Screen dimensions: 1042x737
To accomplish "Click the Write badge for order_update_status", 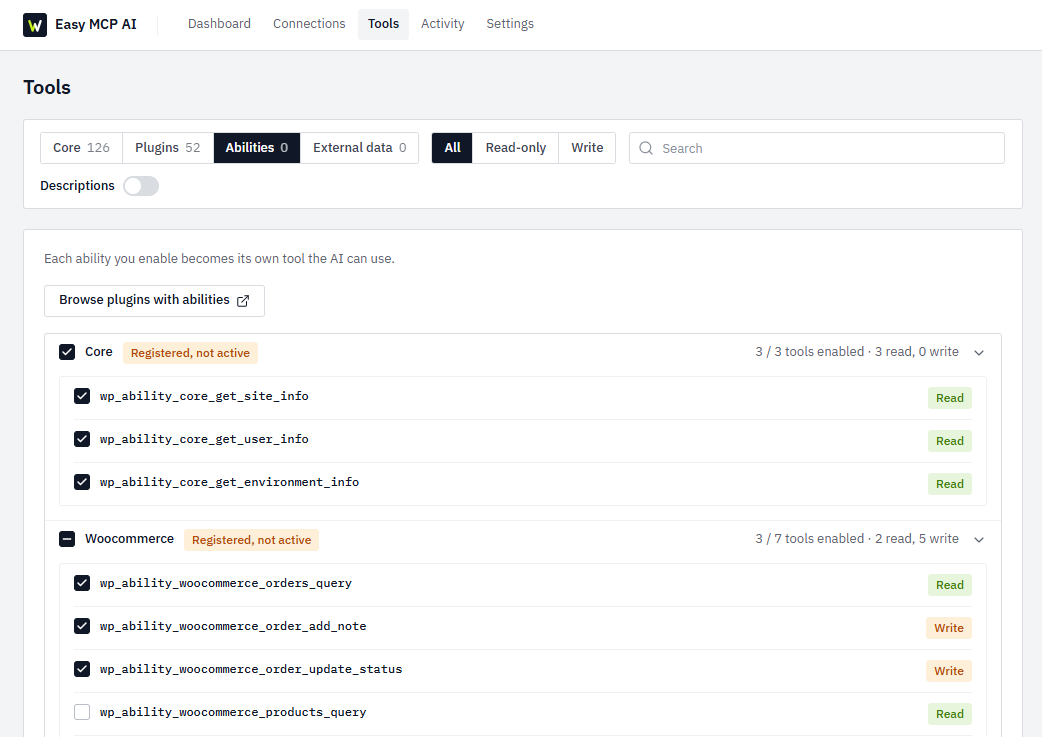I will pyautogui.click(x=949, y=671).
